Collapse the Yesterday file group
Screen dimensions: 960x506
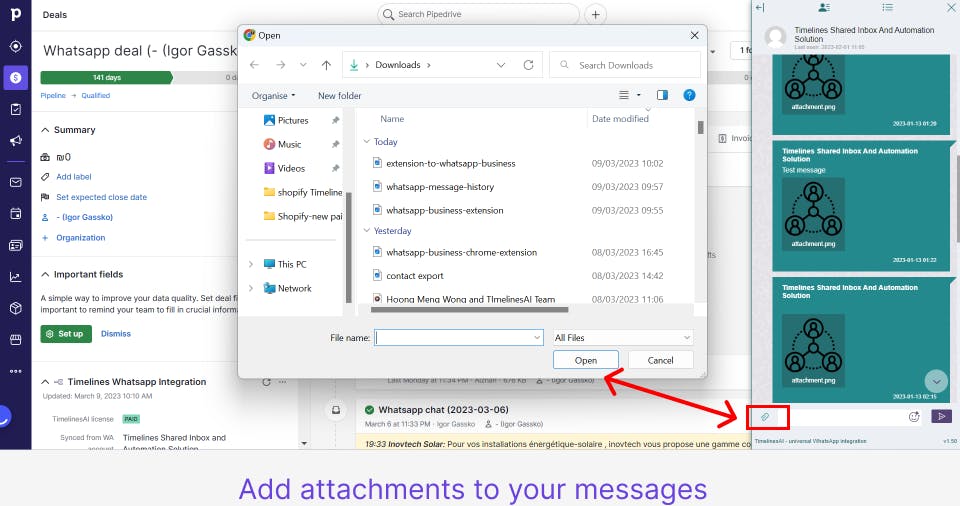click(x=367, y=231)
